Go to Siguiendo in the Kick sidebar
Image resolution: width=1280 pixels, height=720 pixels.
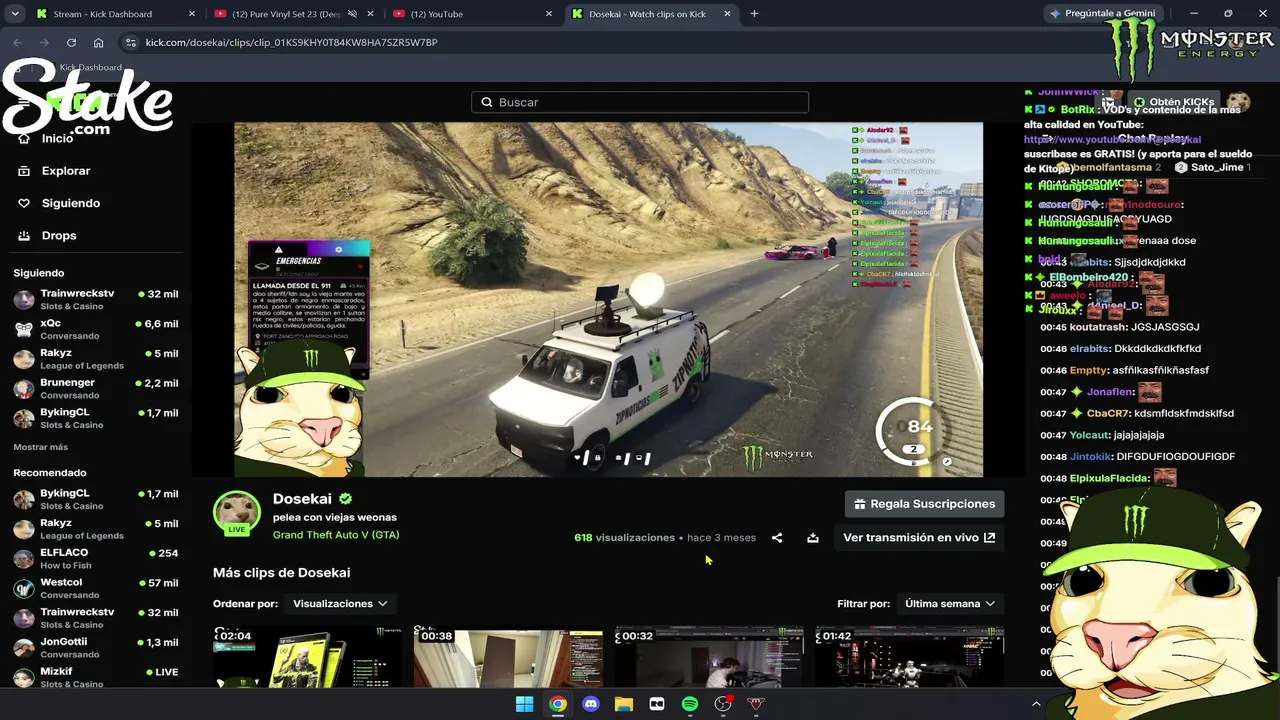pos(71,203)
